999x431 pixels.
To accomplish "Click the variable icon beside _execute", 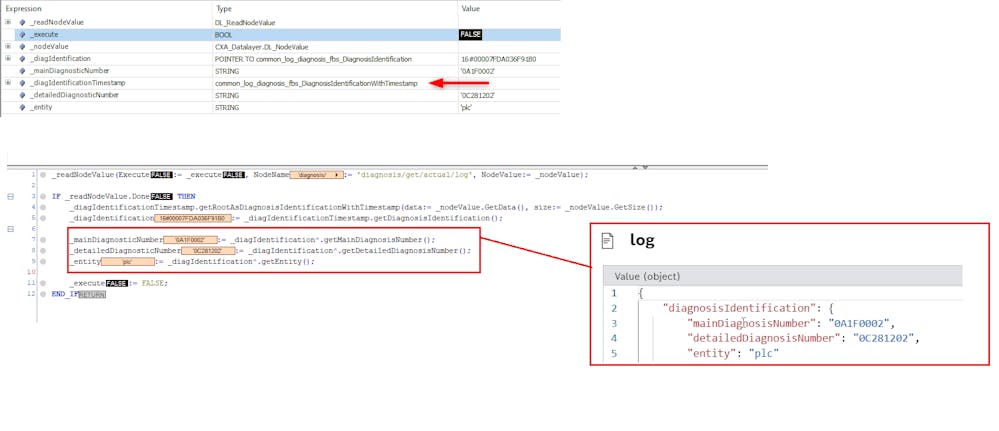I will tap(22, 34).
